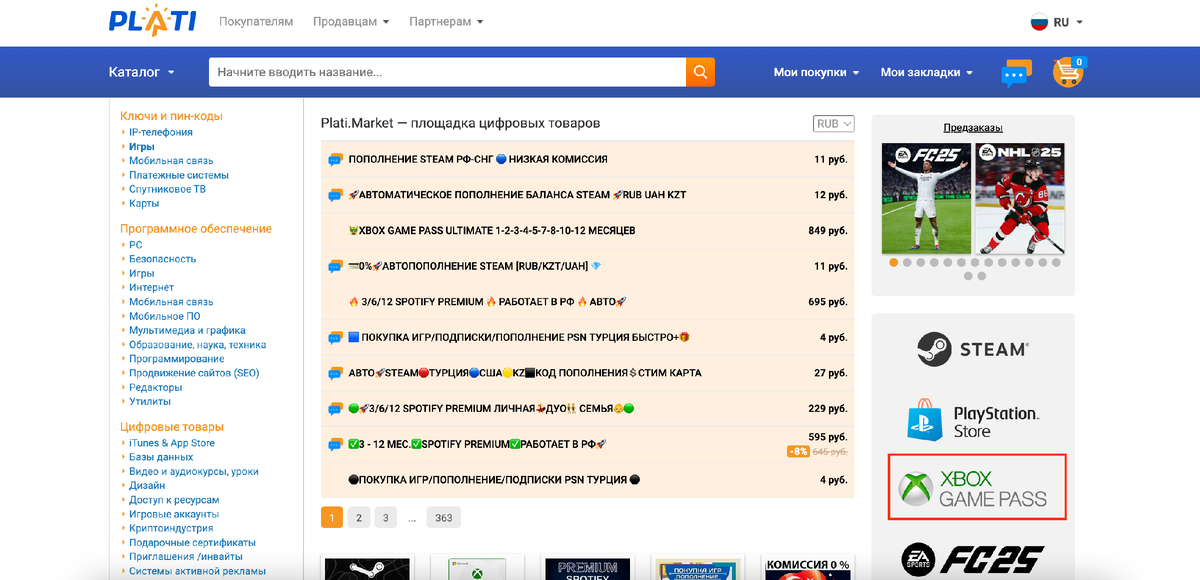Open the PlayStation Store banner

pos(972,421)
